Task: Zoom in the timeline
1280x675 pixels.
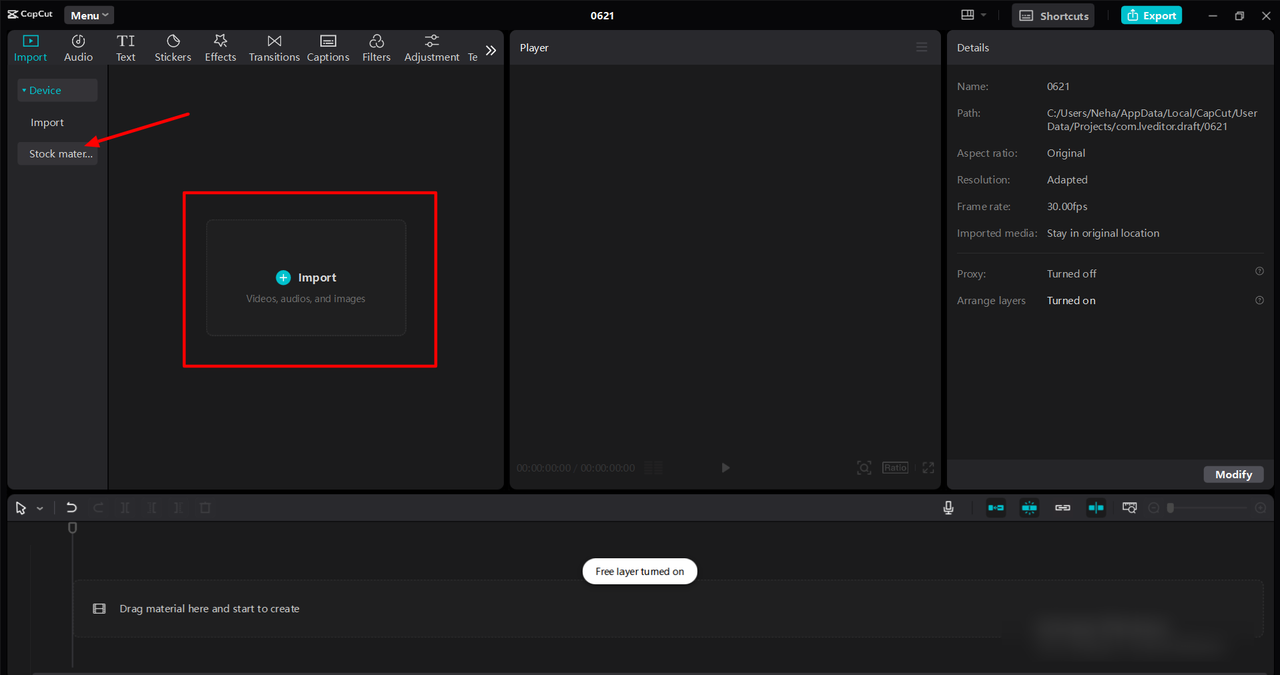Action: tap(1260, 508)
